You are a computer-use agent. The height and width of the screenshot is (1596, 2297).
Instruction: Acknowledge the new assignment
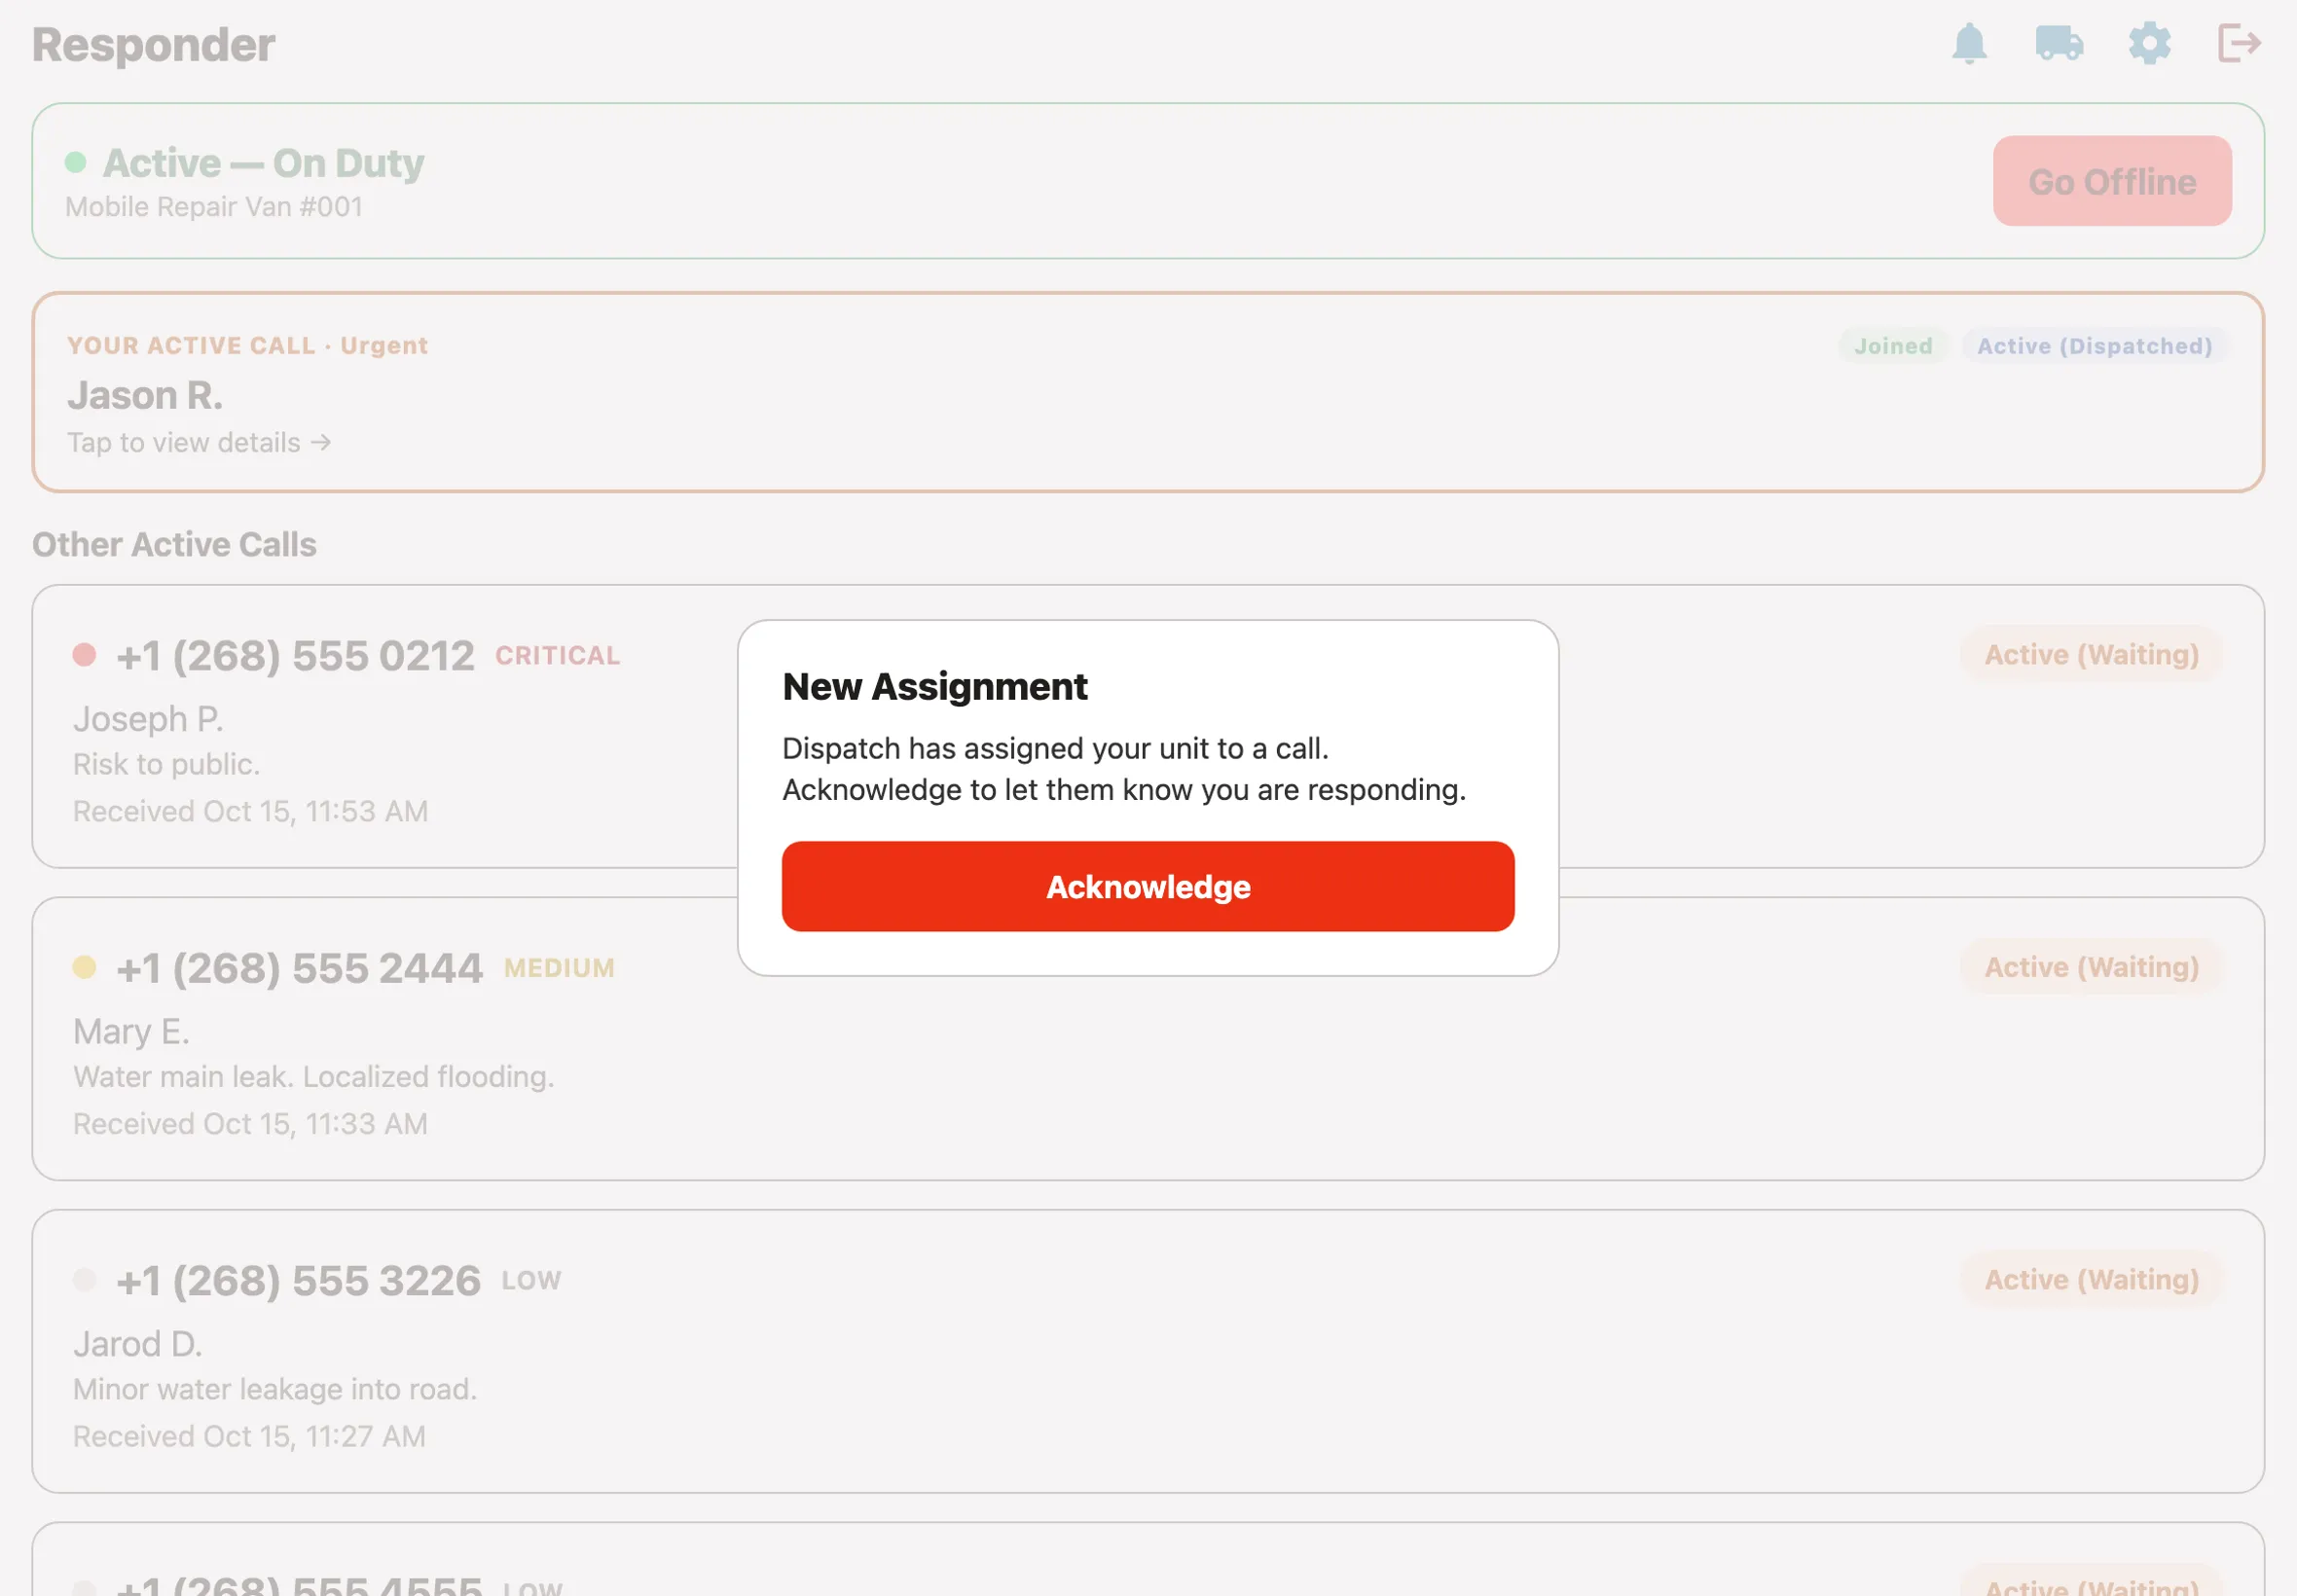tap(1147, 886)
